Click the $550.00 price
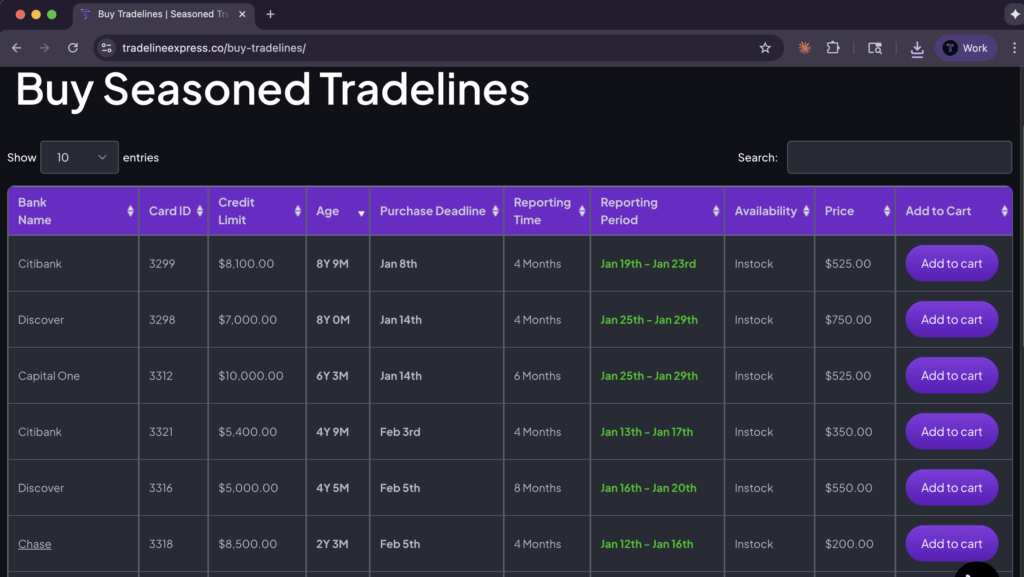This screenshot has width=1024, height=577. pos(848,488)
